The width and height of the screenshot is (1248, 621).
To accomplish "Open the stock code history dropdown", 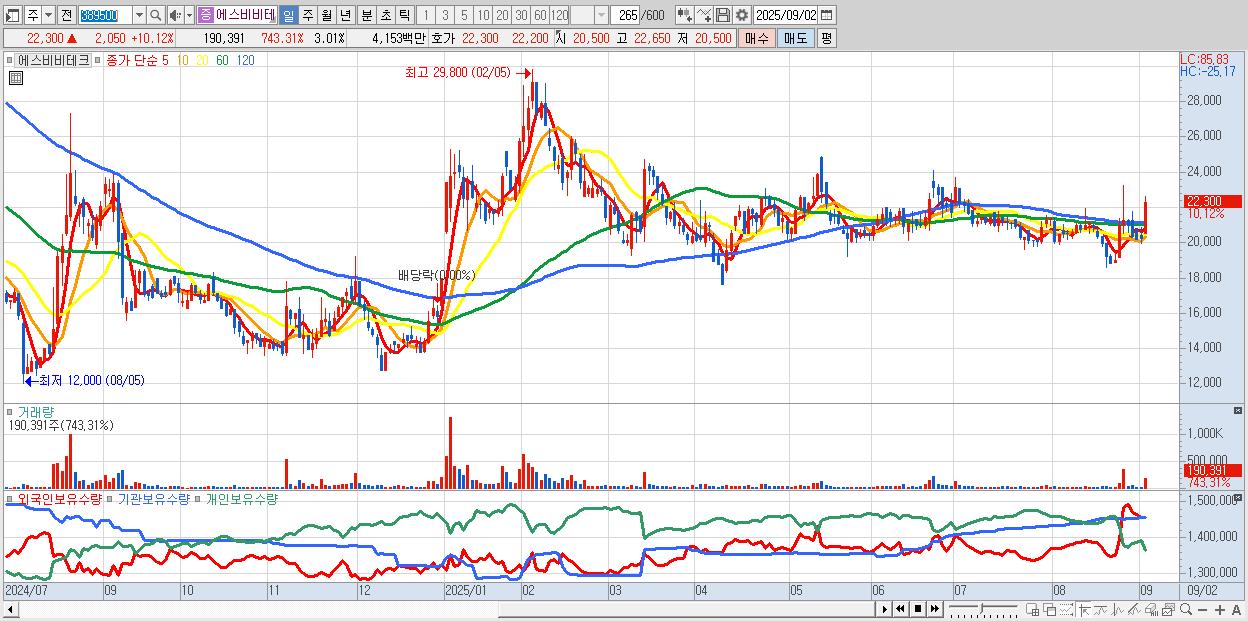I will click(x=139, y=15).
